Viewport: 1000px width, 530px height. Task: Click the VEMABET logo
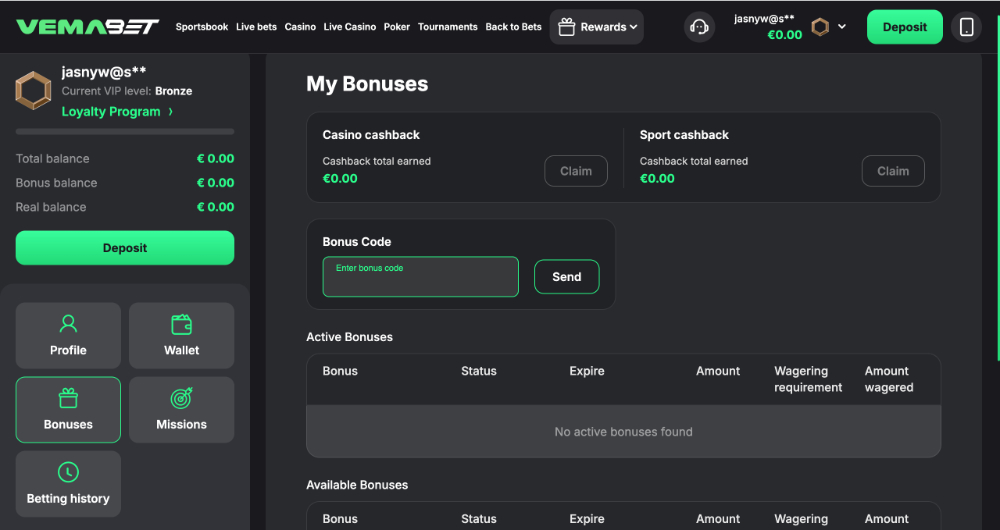pos(88,27)
